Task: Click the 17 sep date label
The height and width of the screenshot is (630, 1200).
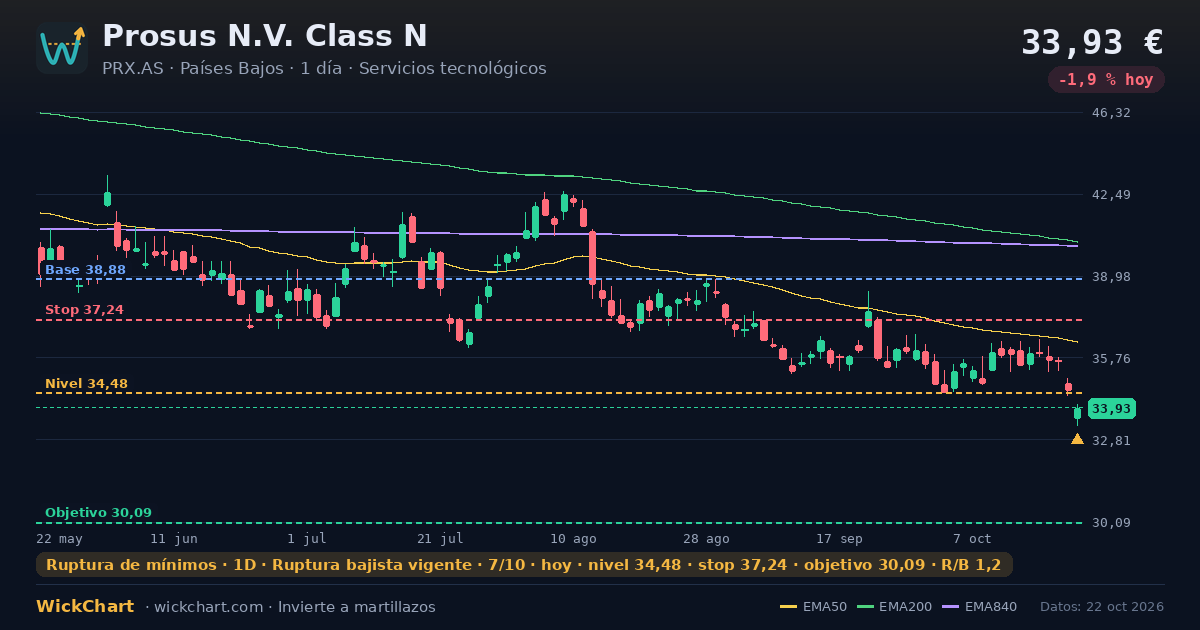Action: pyautogui.click(x=839, y=538)
